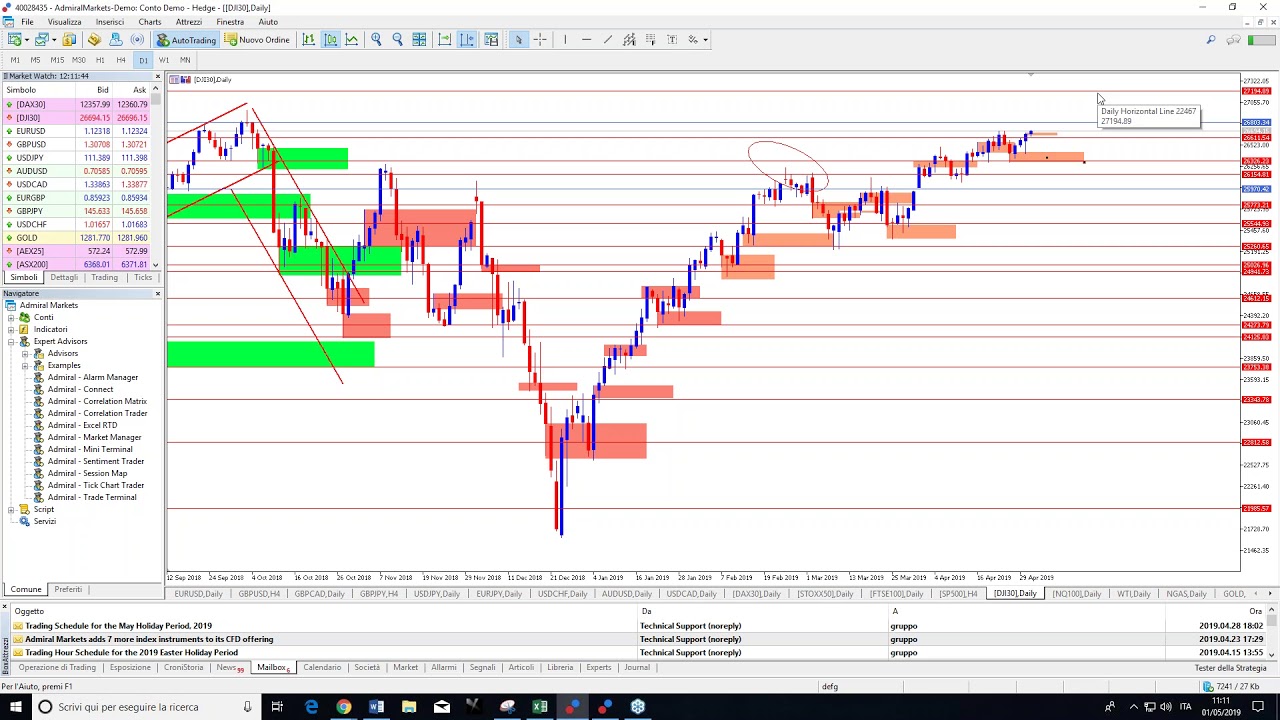
Task: Open Tester della Strategia
Action: [1230, 668]
